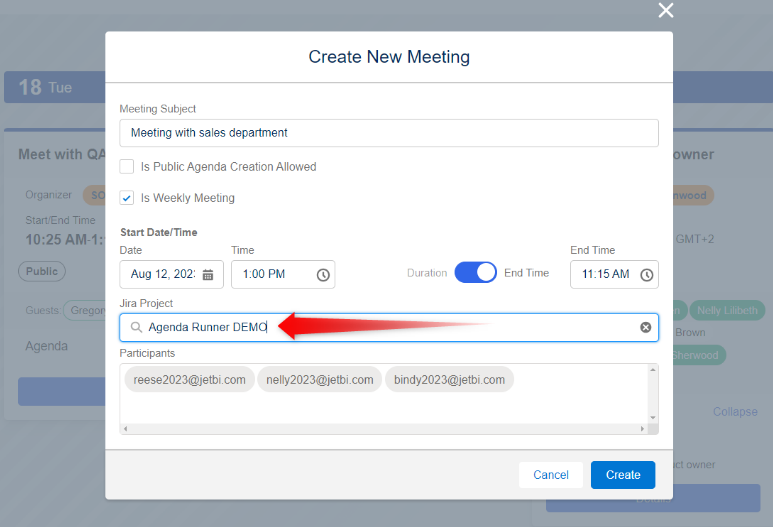Image resolution: width=773 pixels, height=527 pixels.
Task: Uncheck the Is Weekly Meeting checkbox
Action: tap(127, 198)
